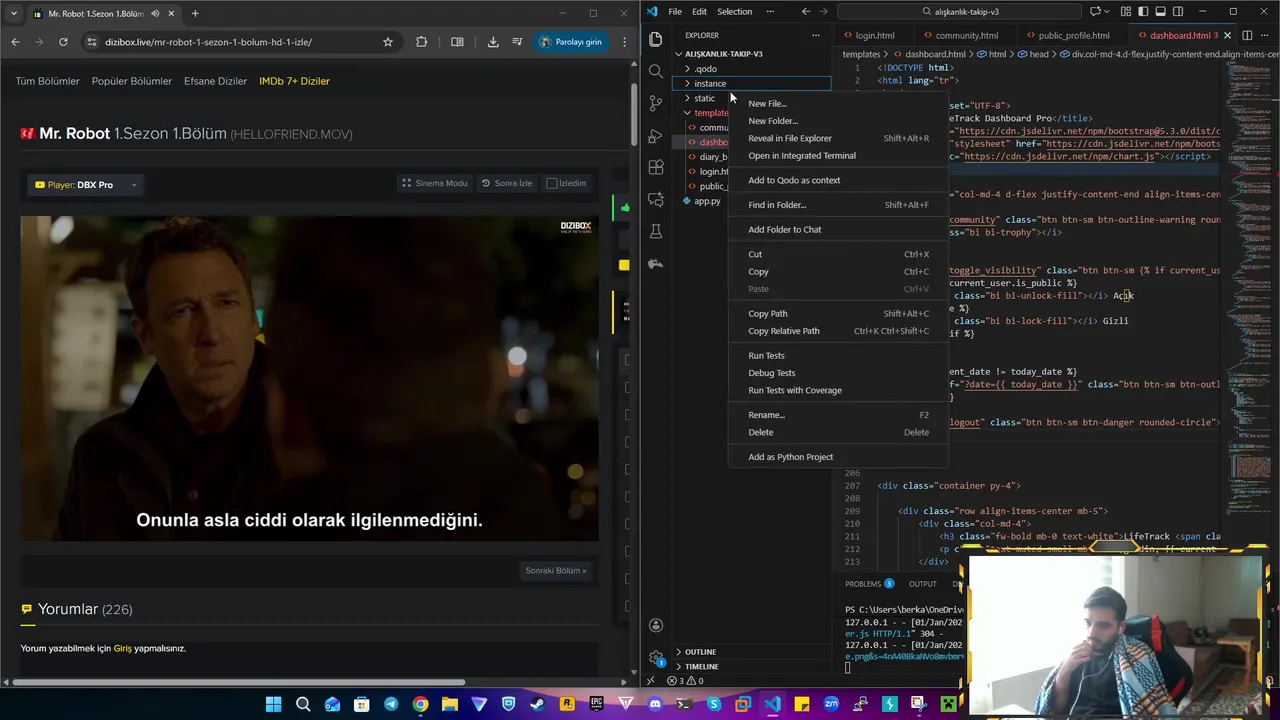Reload the dizibox page in Chrome

[63, 42]
